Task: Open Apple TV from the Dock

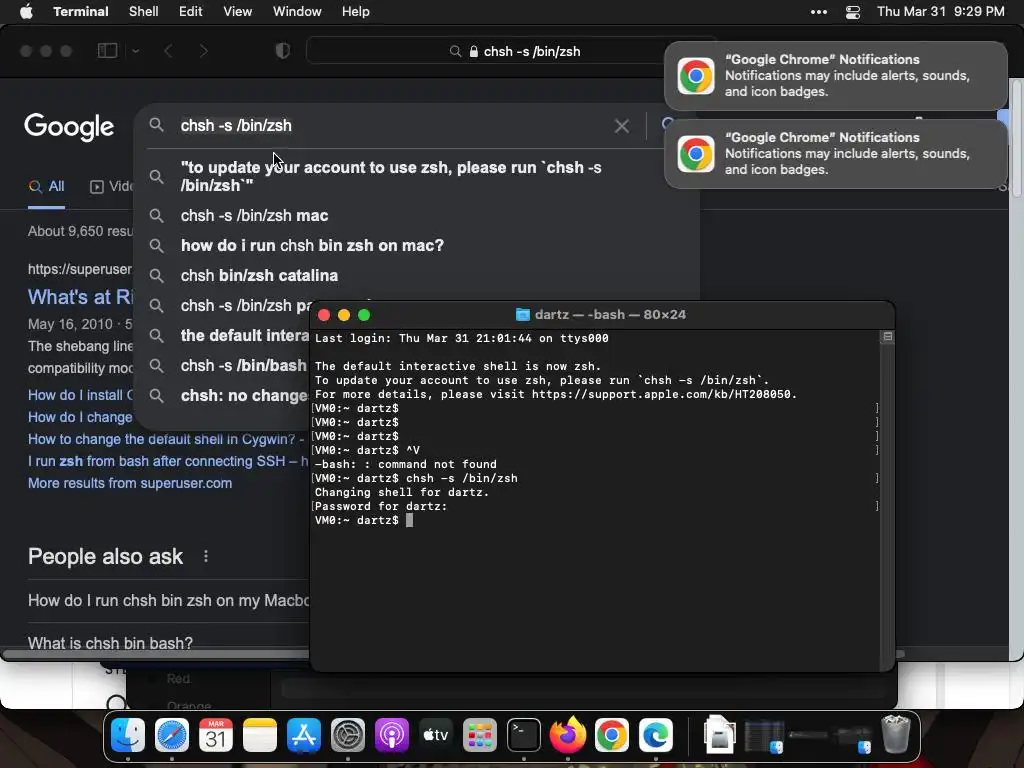Action: [x=436, y=735]
